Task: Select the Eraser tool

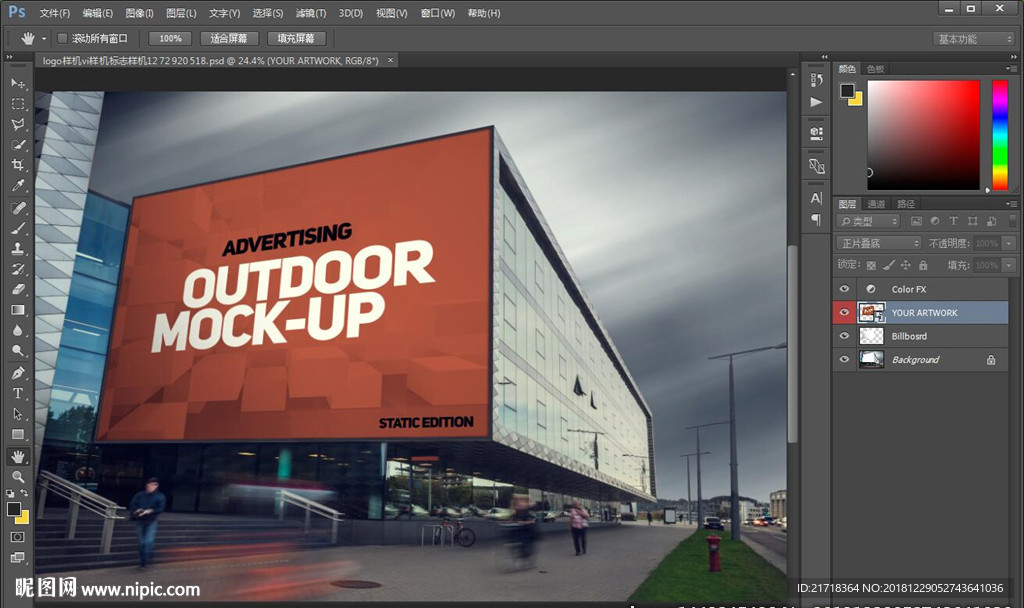Action: 18,289
